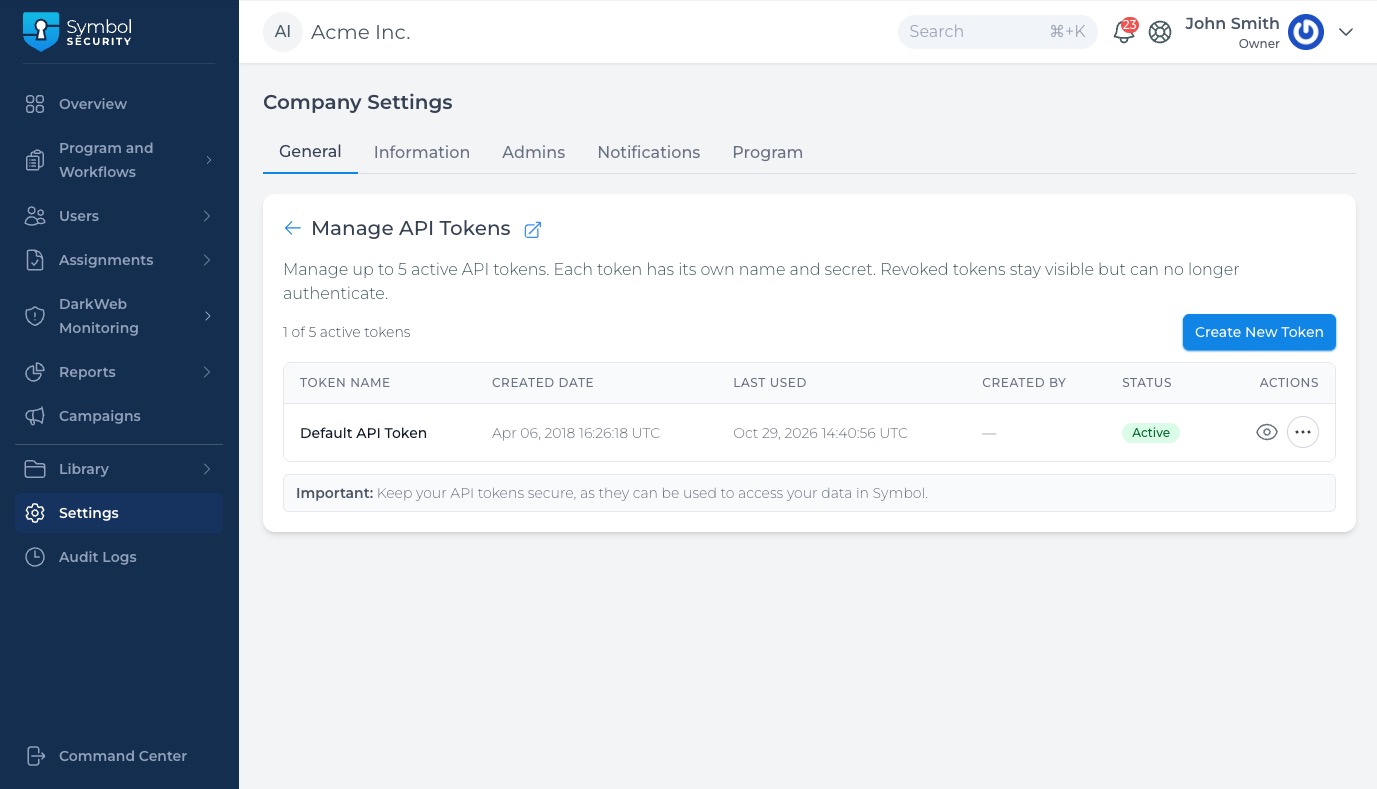1377x789 pixels.
Task: Open notifications bell with 23 badge
Action: [1124, 31]
